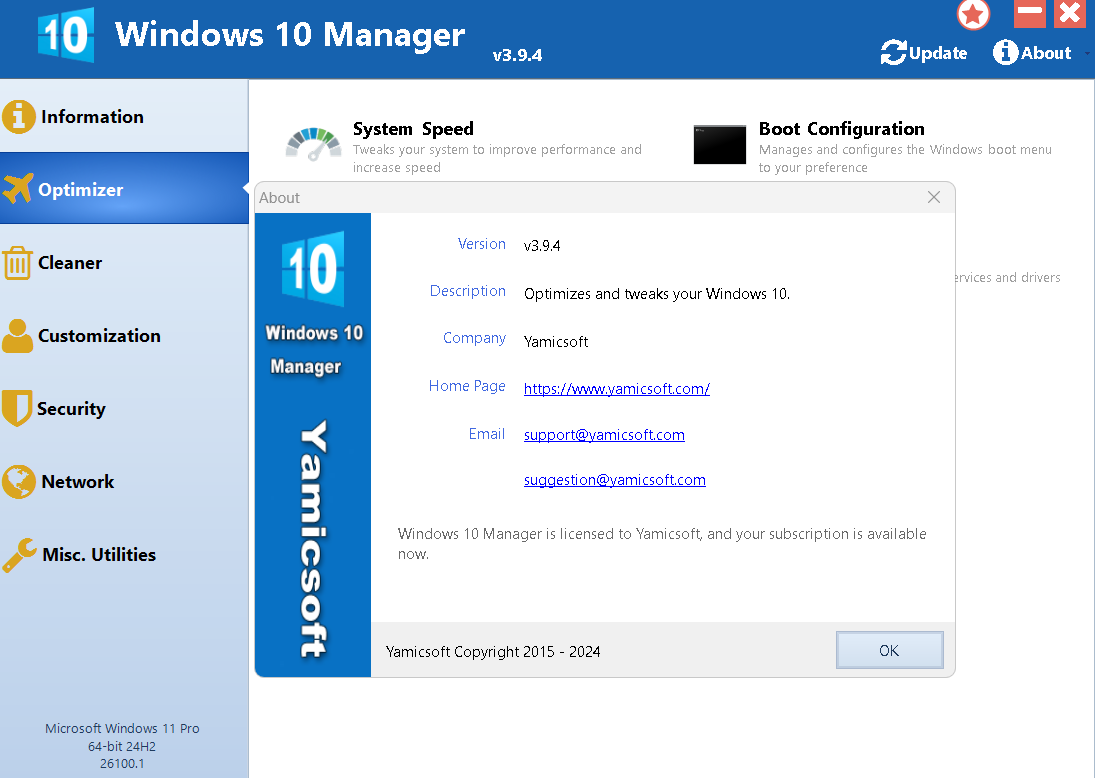Click the Company label
Viewport: 1095px width, 778px height.
tap(474, 338)
